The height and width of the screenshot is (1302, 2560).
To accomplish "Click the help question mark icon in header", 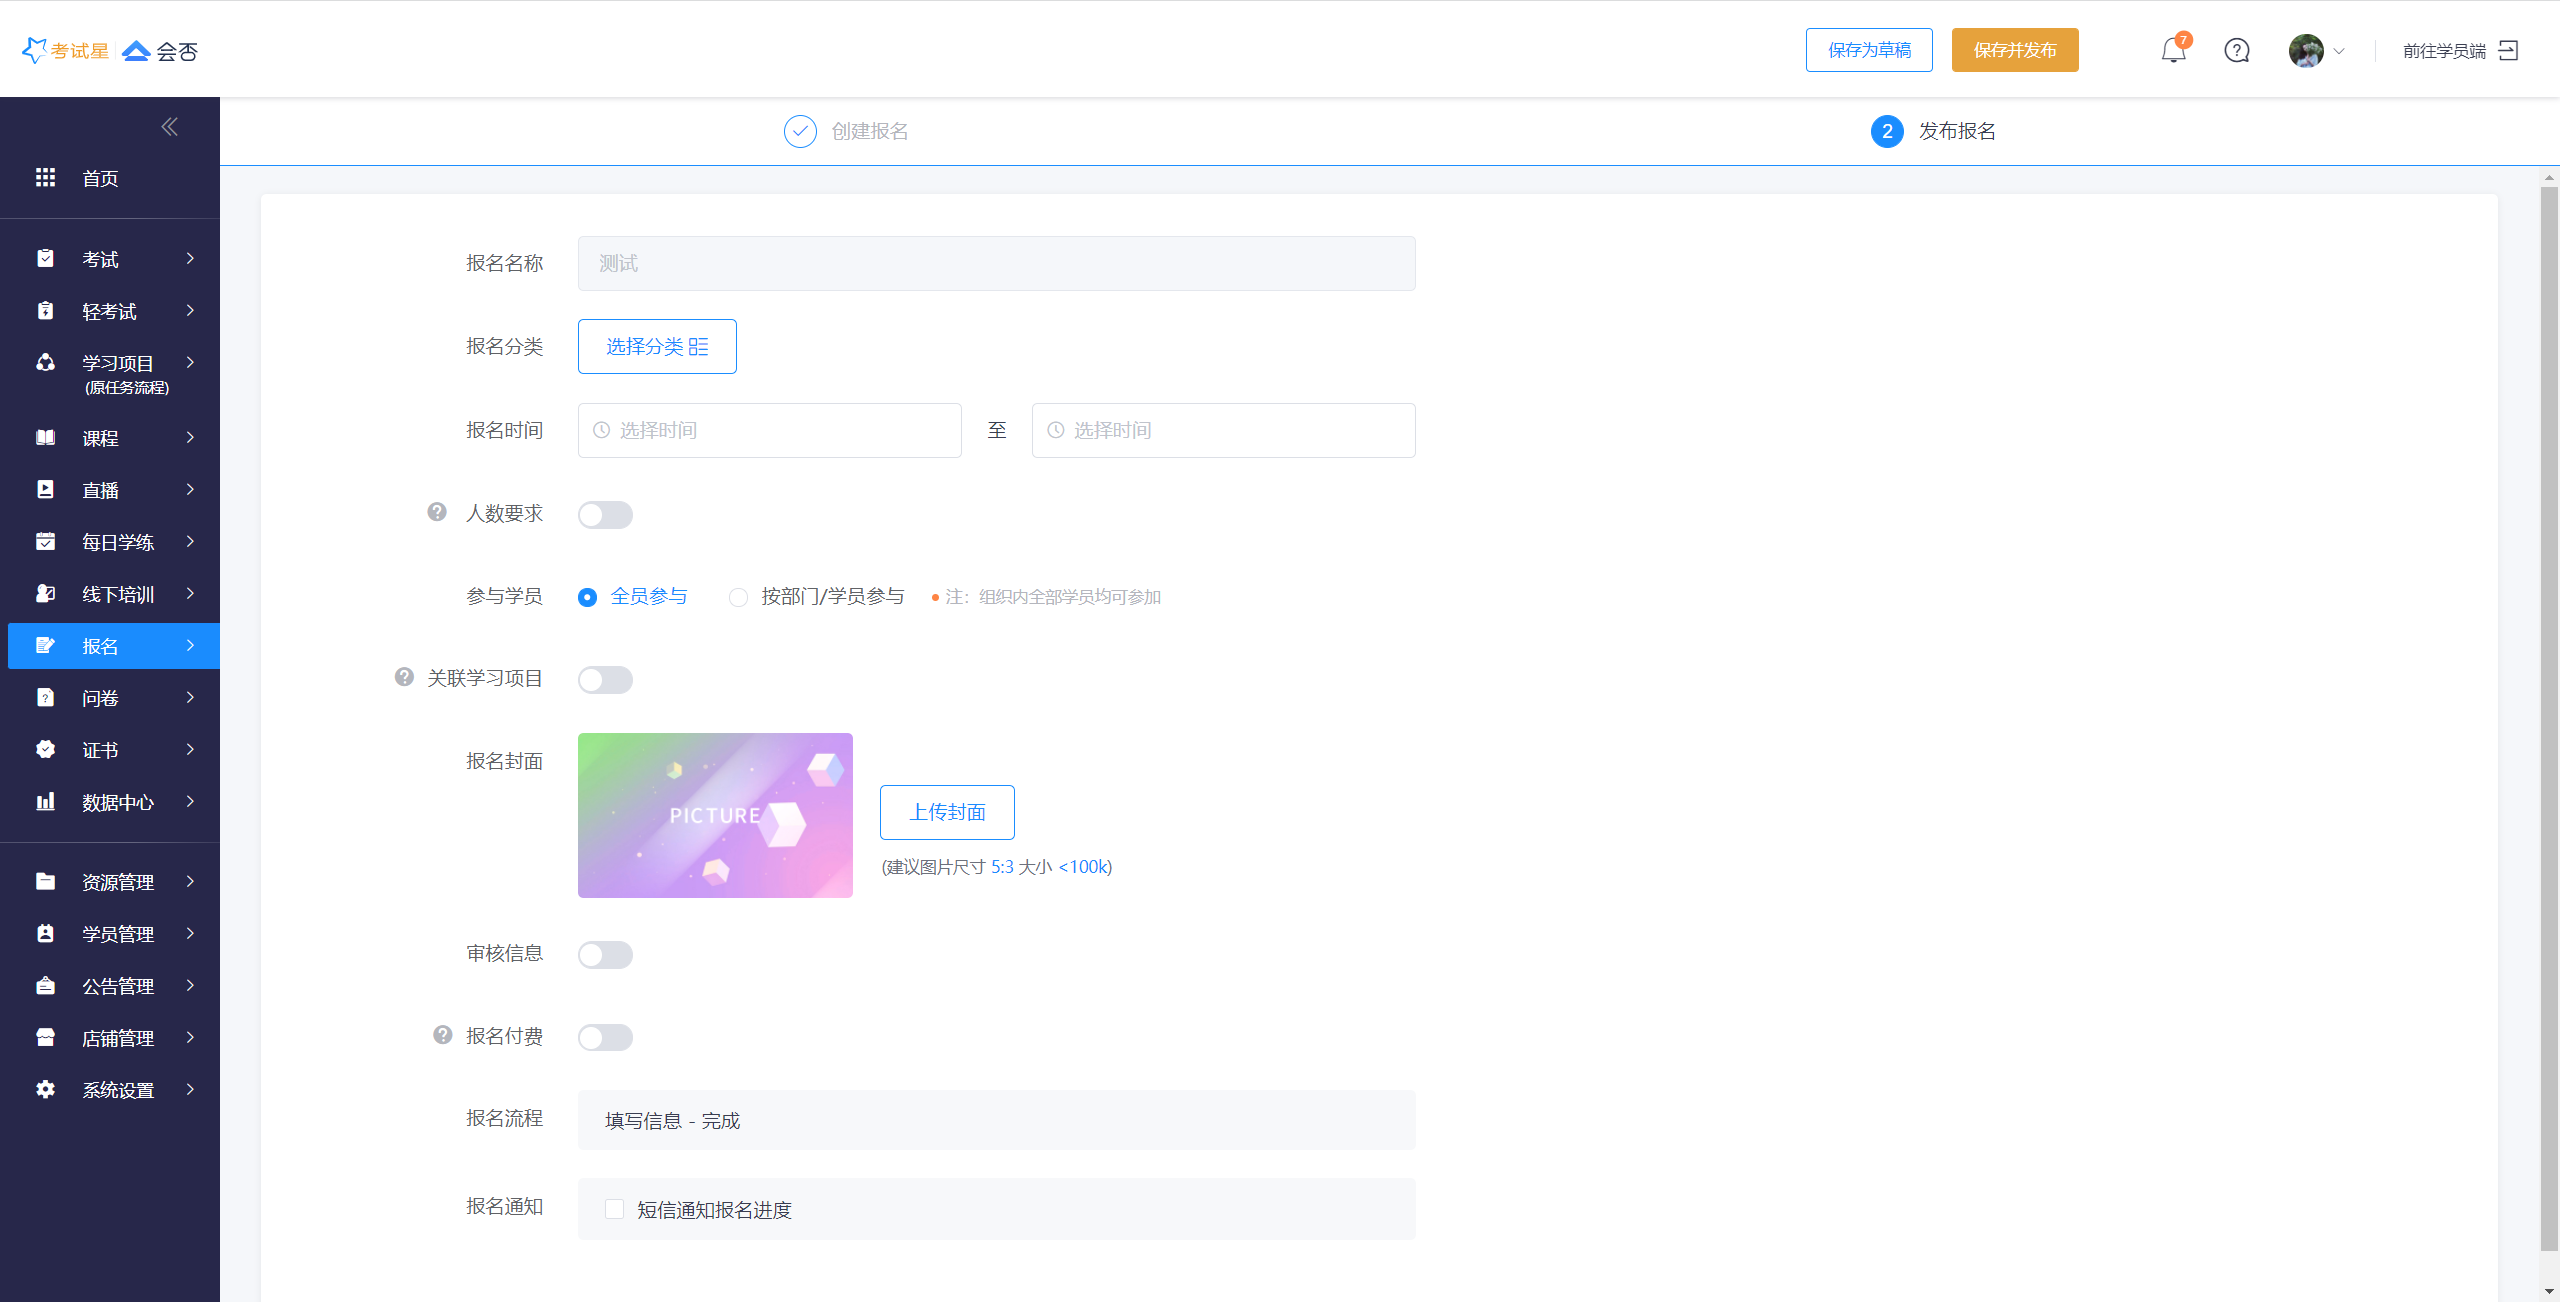I will [2237, 50].
